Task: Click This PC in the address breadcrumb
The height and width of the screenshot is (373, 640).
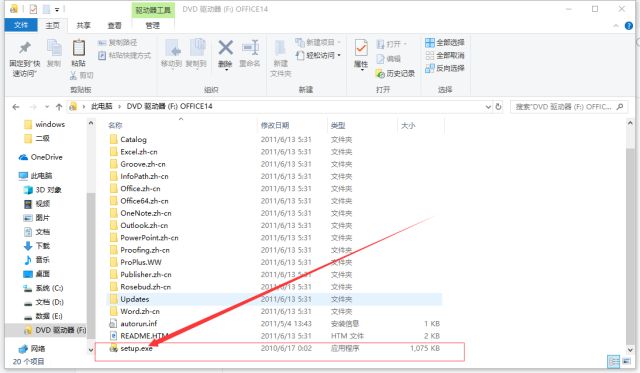Action: click(101, 106)
